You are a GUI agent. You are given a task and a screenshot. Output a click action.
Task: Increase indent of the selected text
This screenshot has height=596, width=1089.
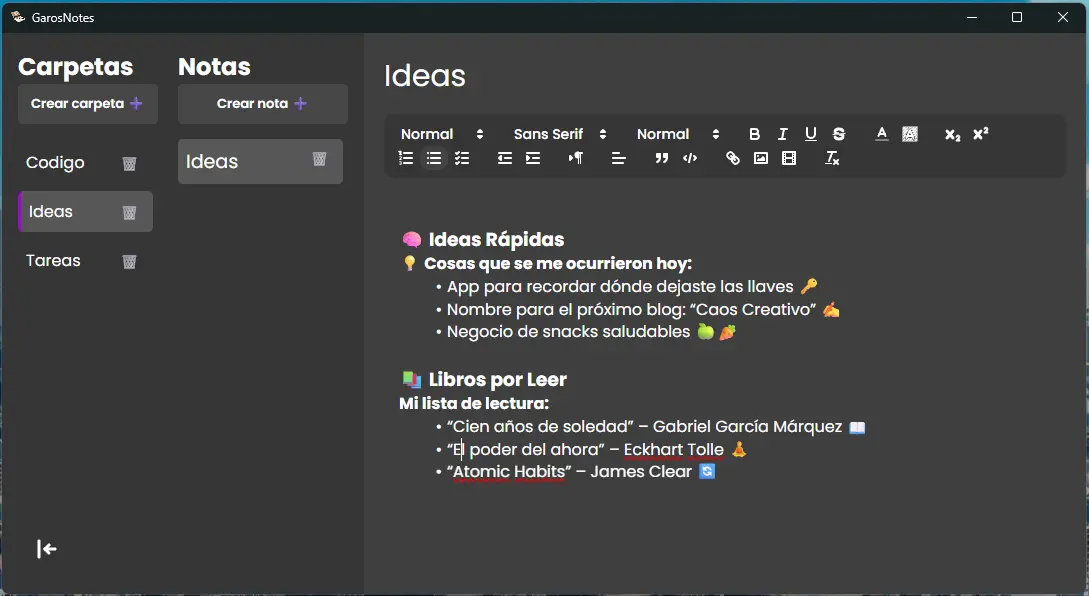(x=533, y=158)
